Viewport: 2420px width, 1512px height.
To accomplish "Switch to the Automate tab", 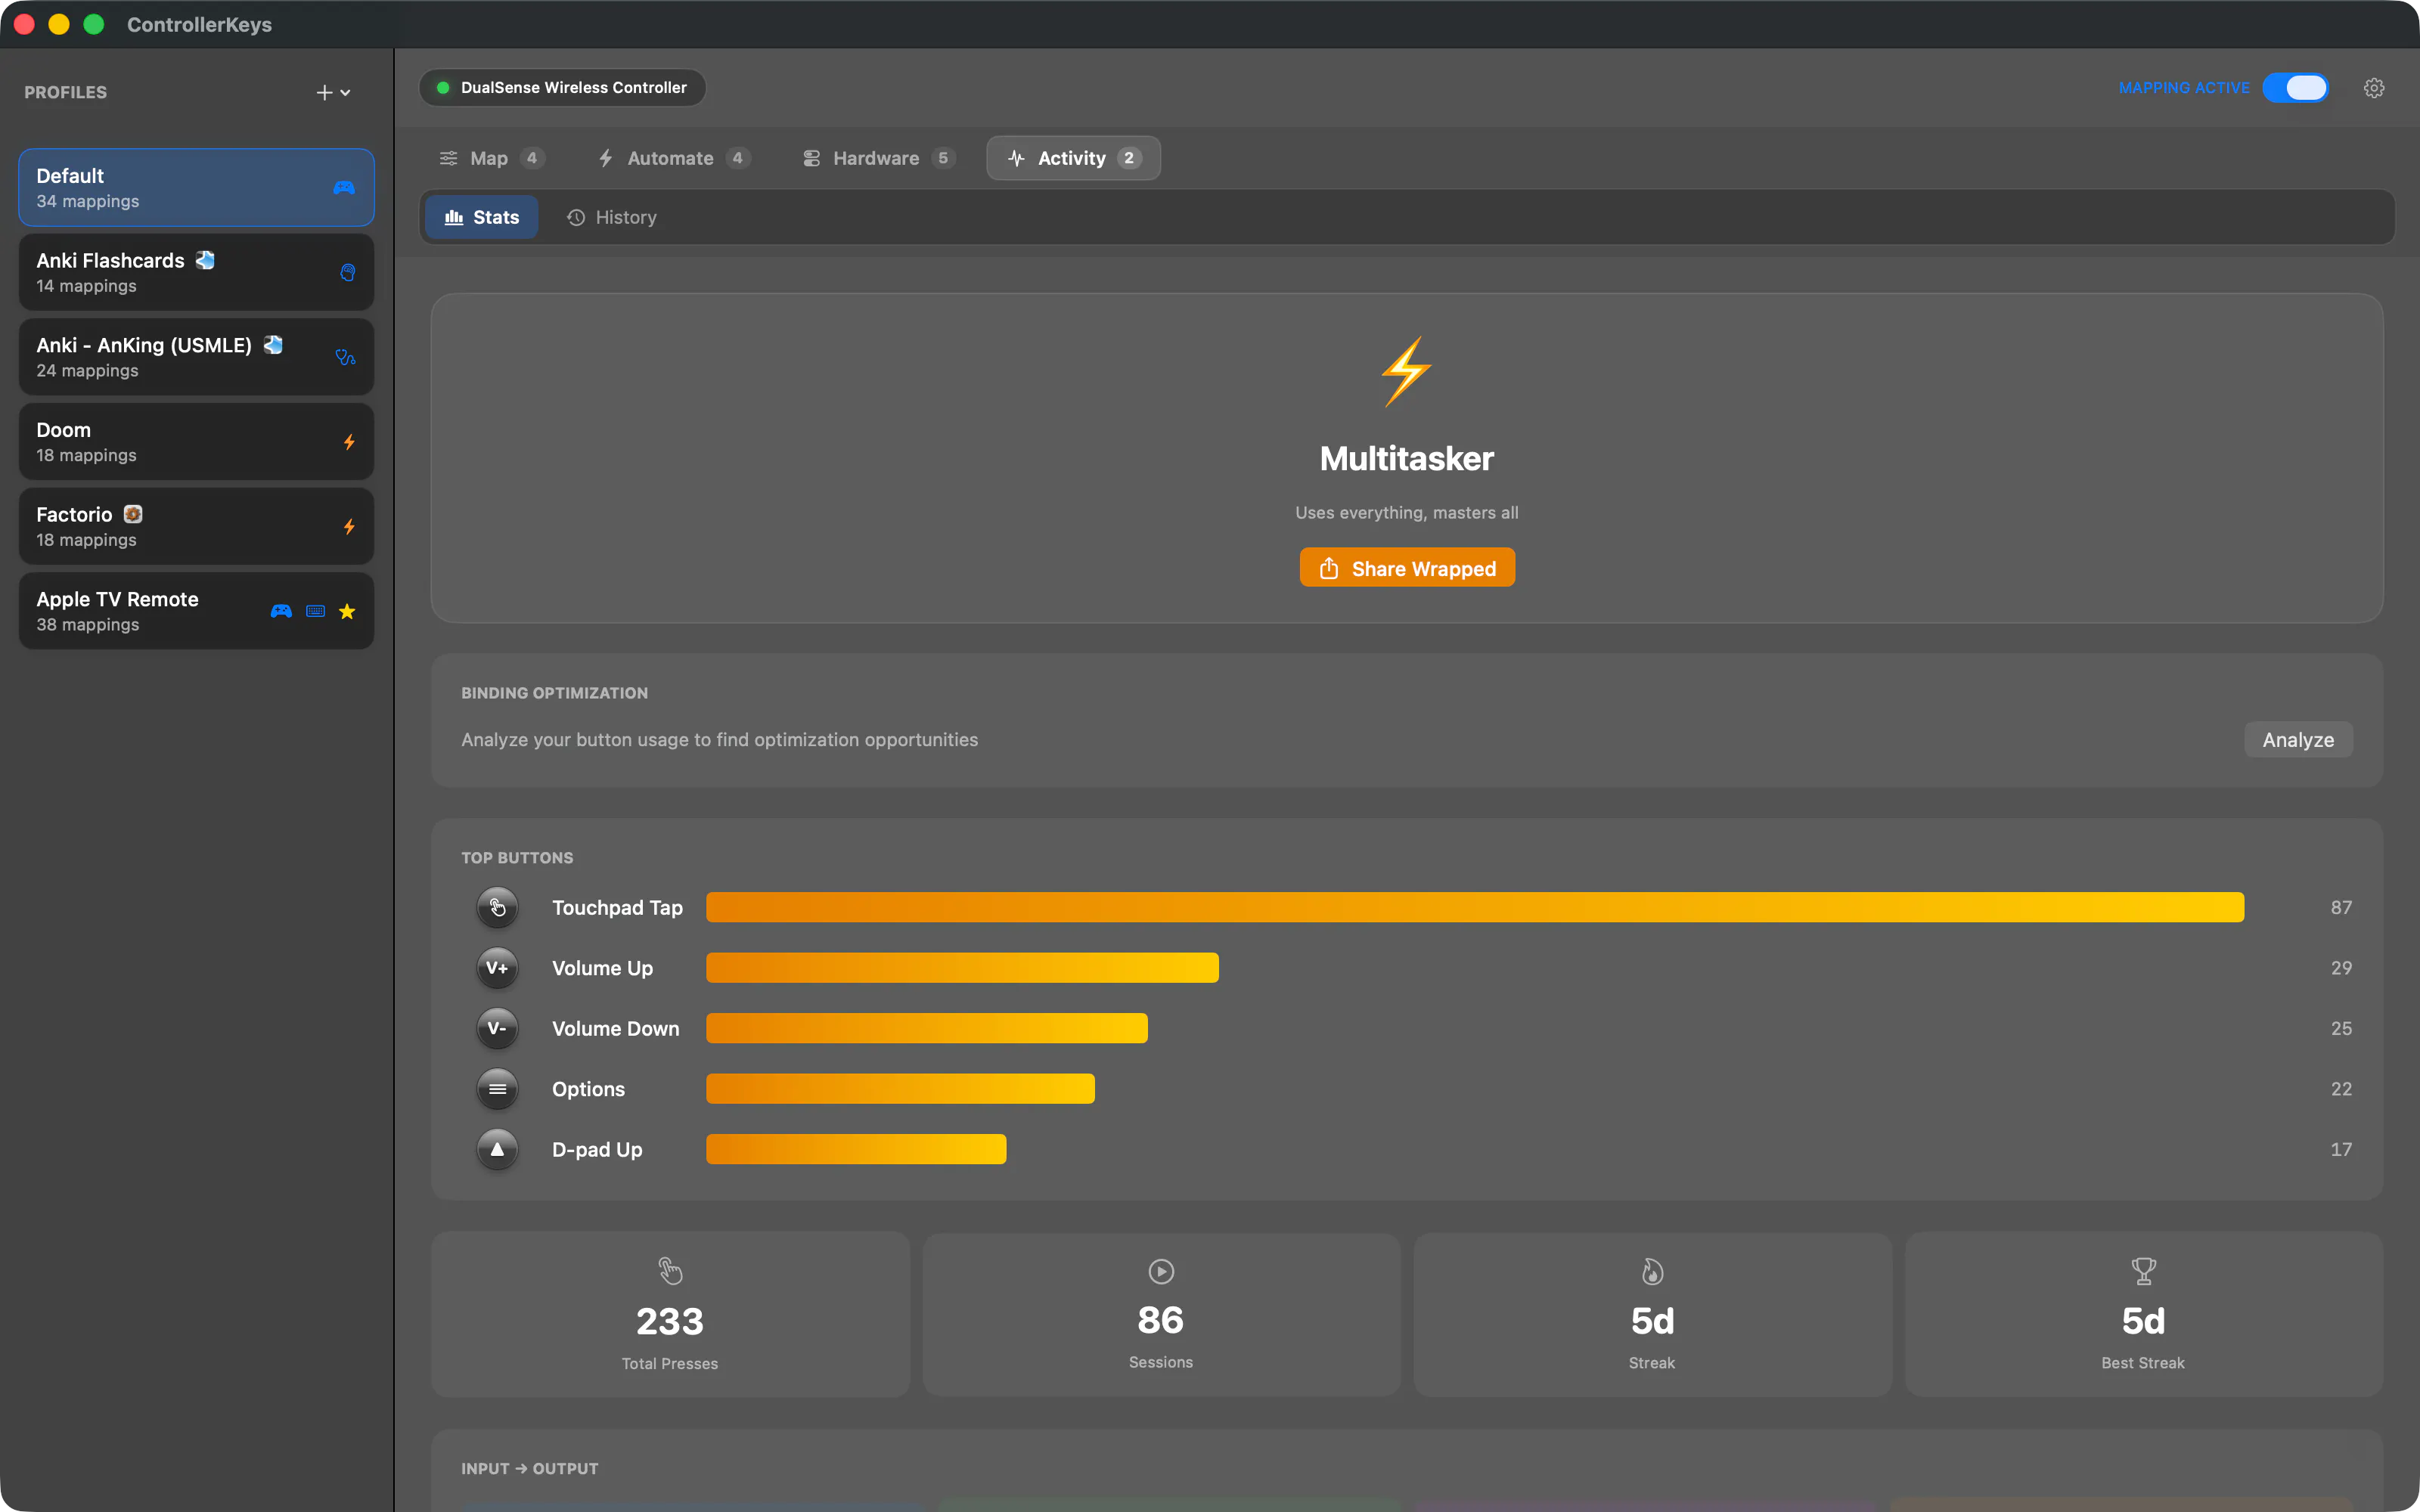I will (x=672, y=158).
